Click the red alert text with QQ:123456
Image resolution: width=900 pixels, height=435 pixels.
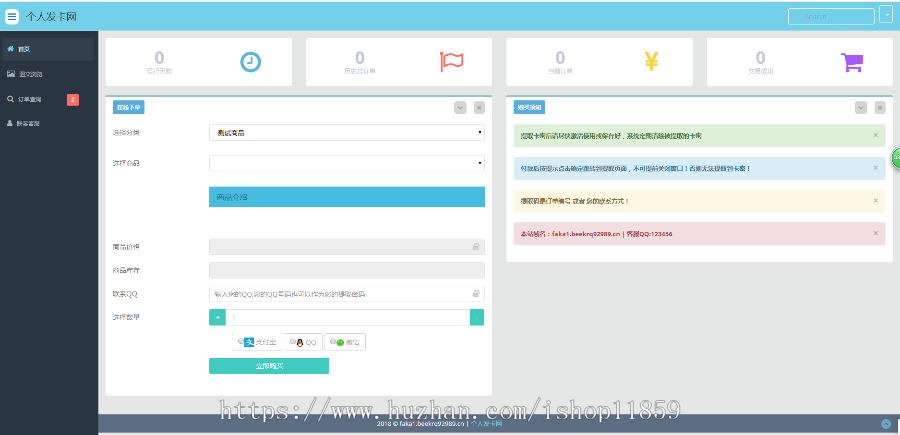(596, 234)
